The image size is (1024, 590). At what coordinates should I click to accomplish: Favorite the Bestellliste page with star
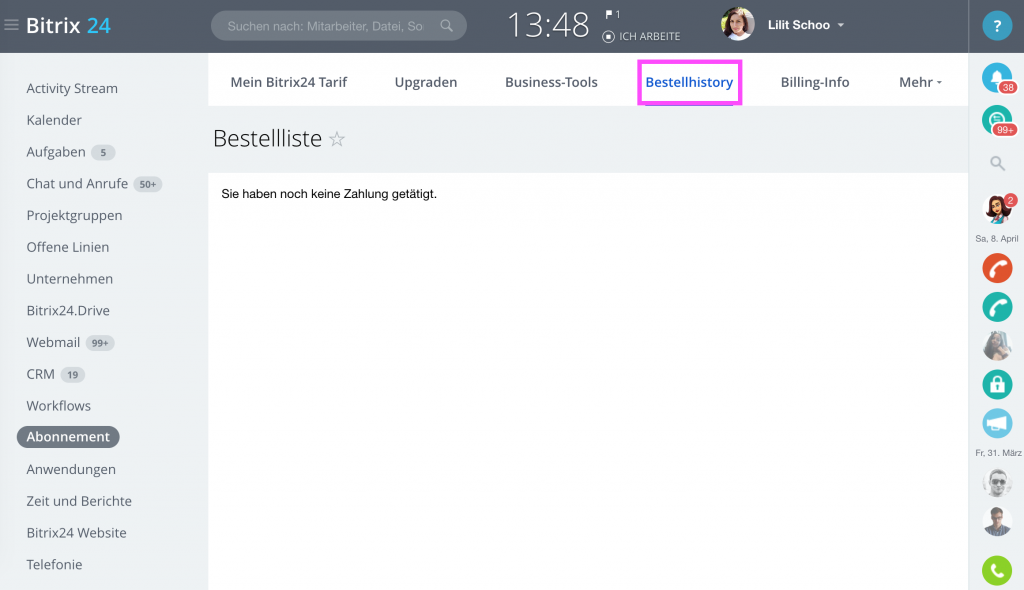click(x=337, y=139)
